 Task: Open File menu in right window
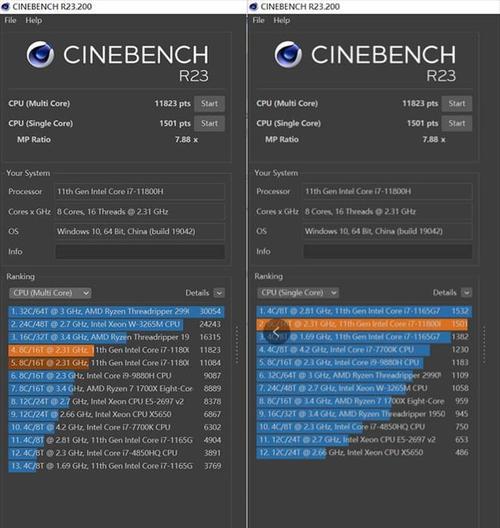tap(258, 20)
